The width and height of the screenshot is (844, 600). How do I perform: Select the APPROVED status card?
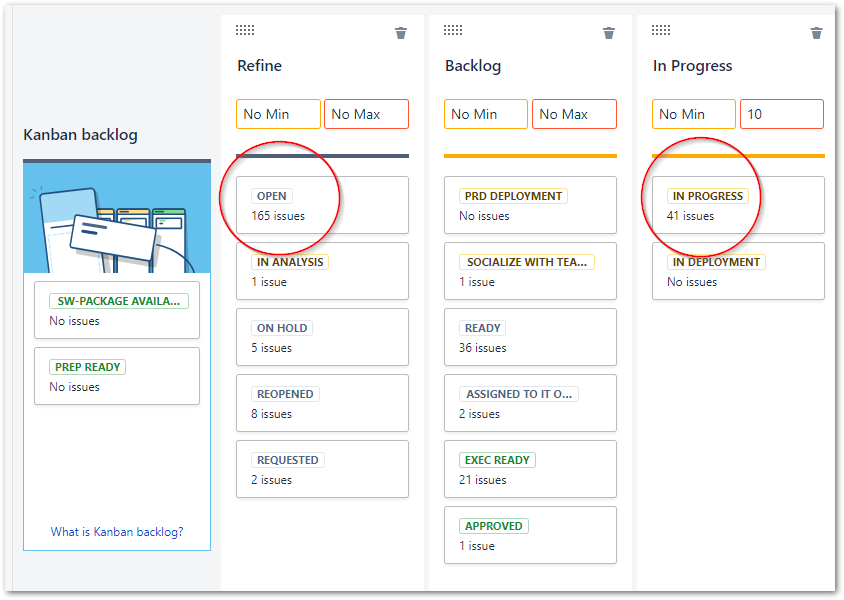[x=530, y=535]
